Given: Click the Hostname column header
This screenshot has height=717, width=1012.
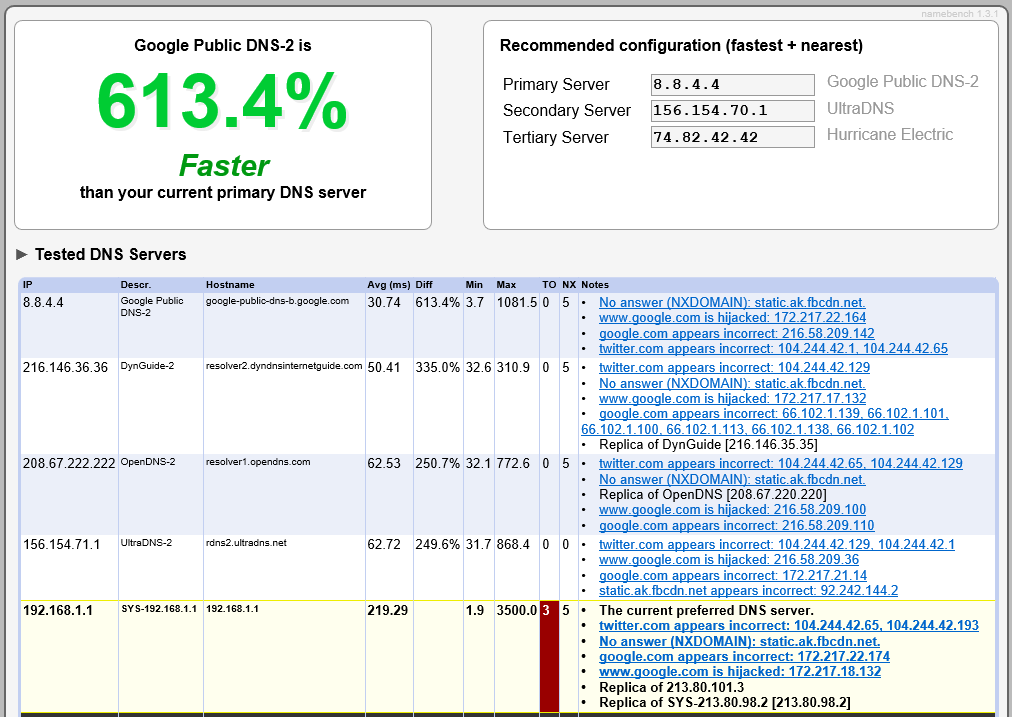Looking at the screenshot, I should pyautogui.click(x=230, y=285).
